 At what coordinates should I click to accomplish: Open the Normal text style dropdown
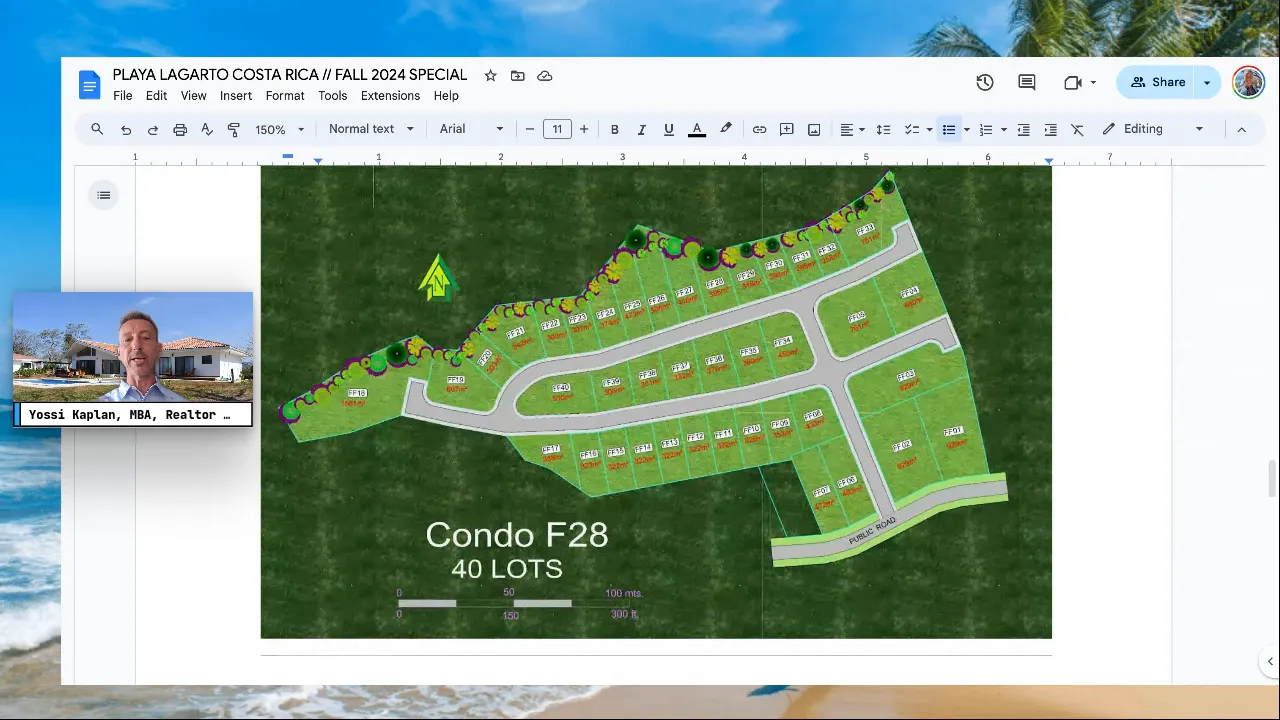[x=371, y=129]
